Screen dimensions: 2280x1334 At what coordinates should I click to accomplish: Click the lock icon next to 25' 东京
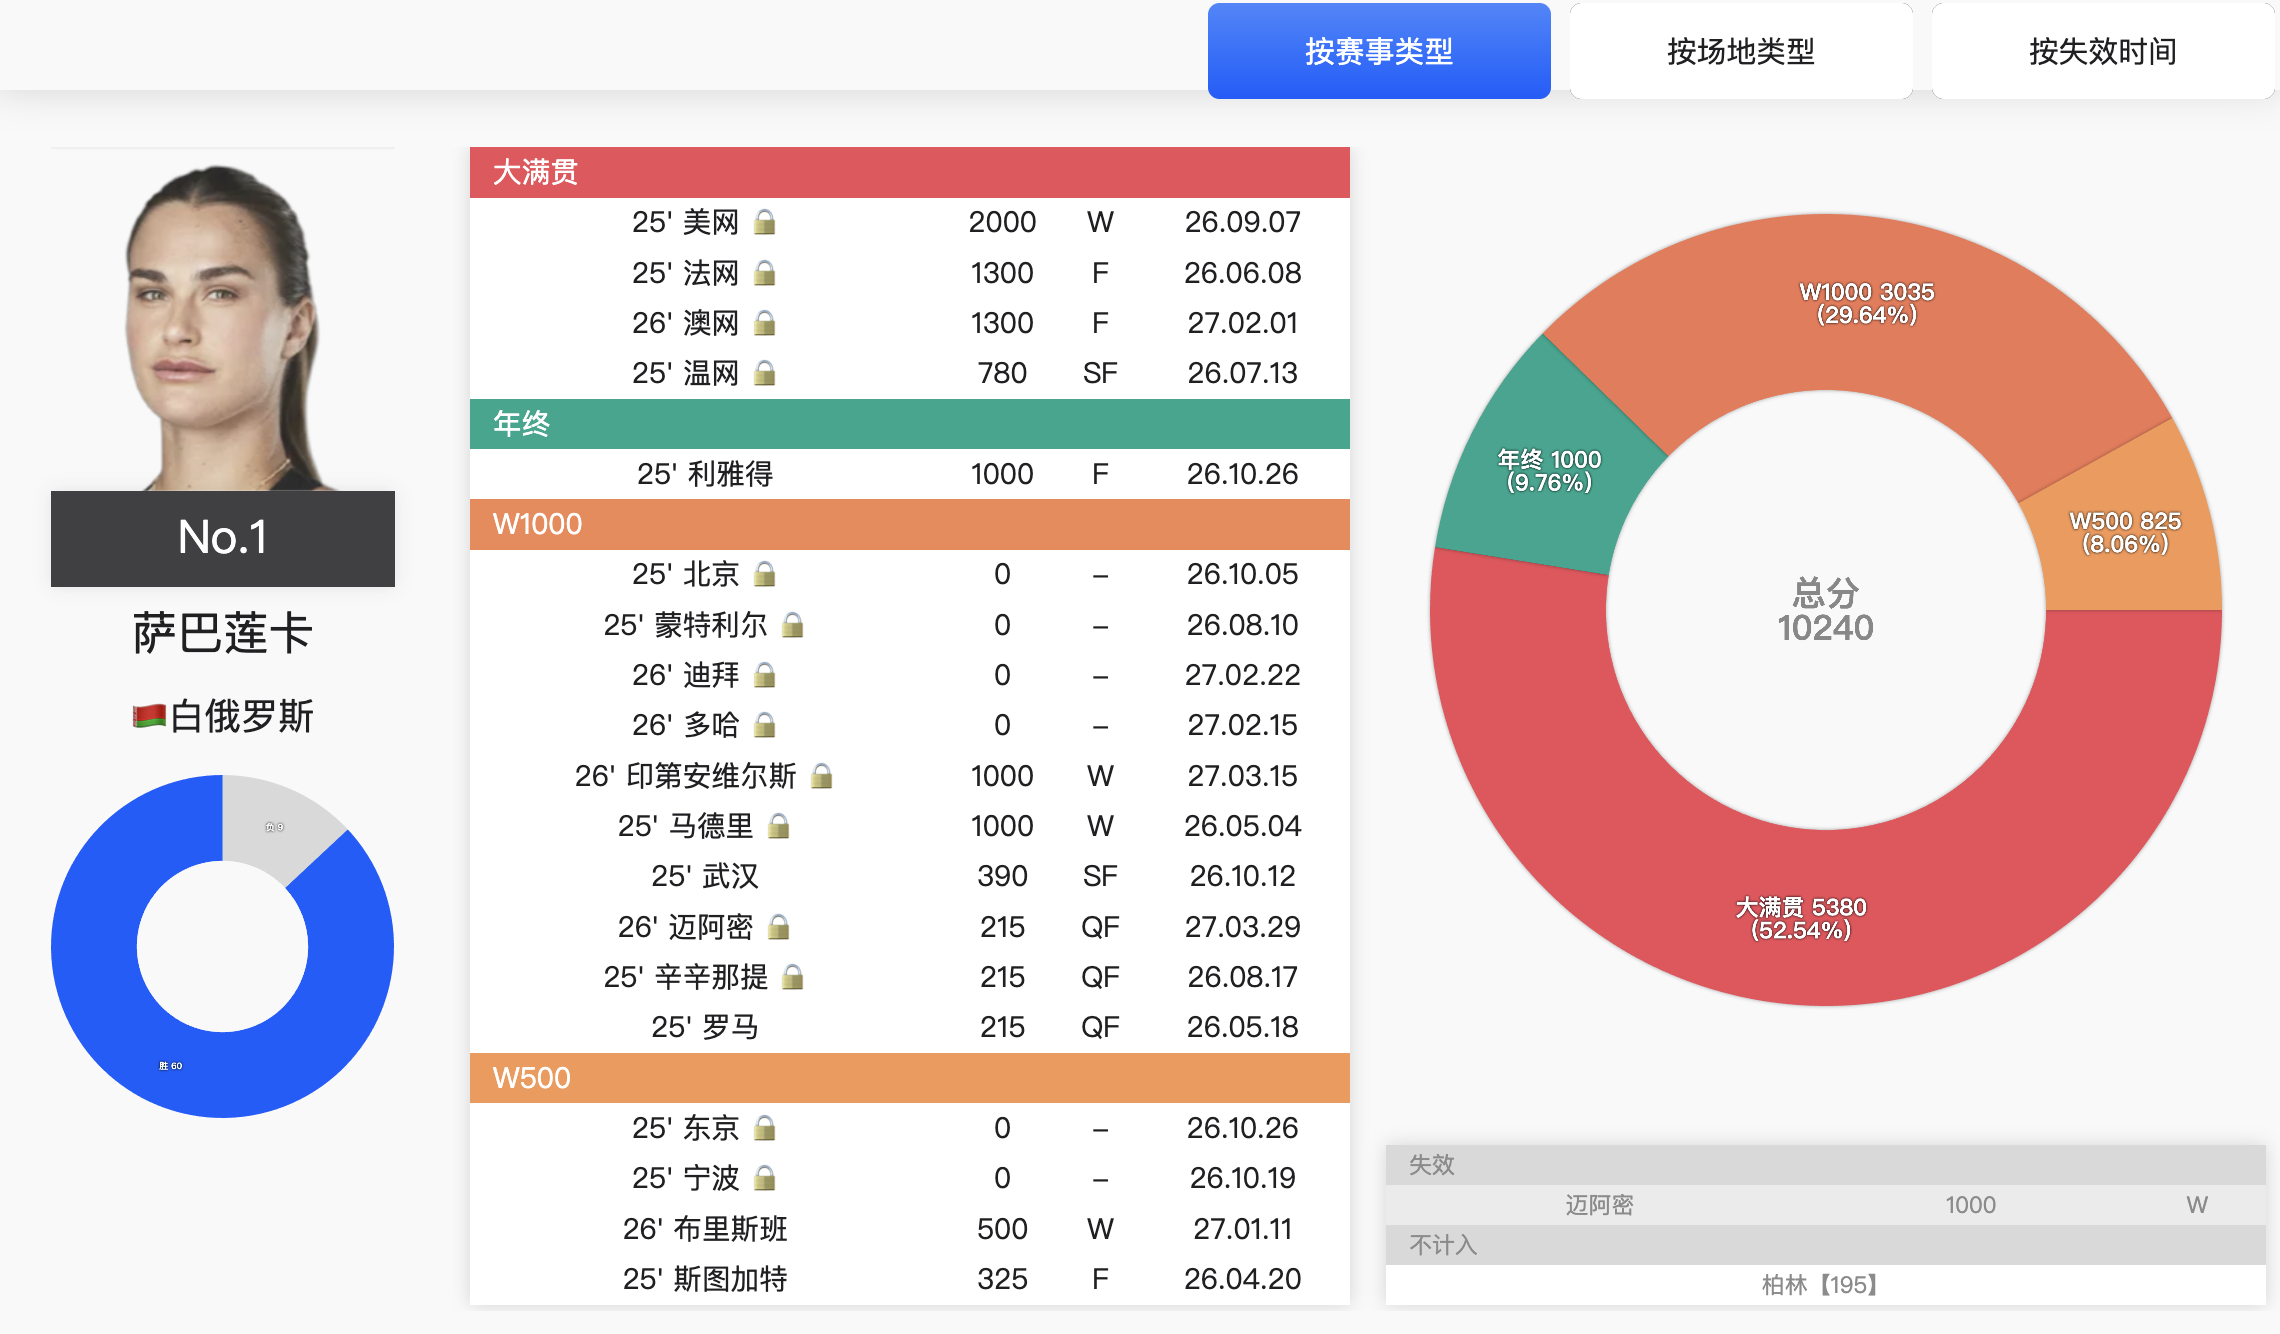(766, 1128)
